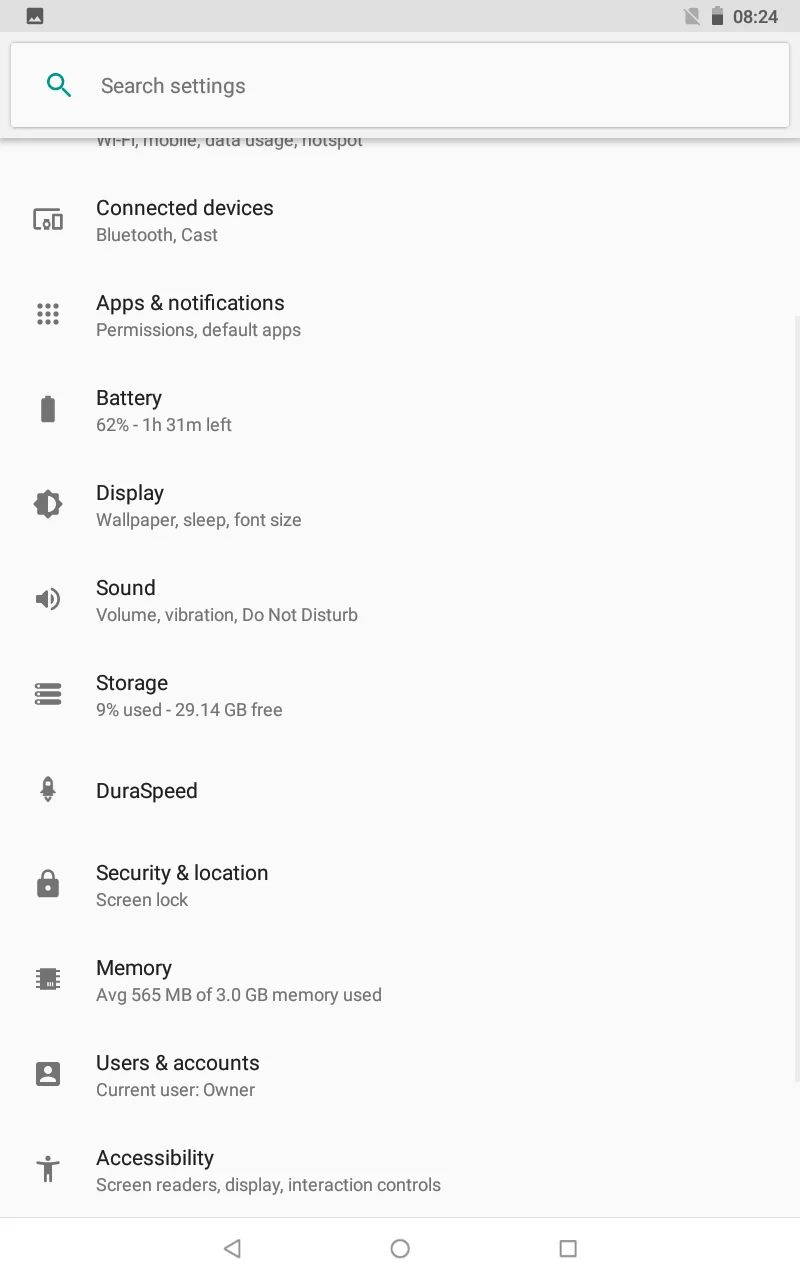Tap the Memory chip icon

(48, 979)
